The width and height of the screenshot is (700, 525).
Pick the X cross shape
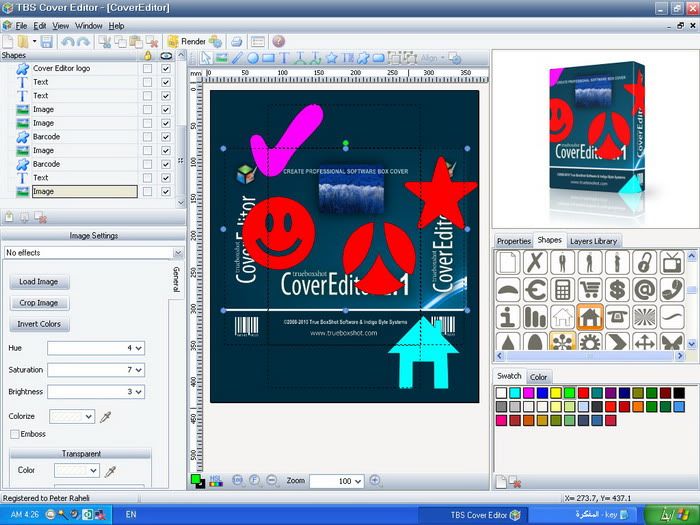coord(535,262)
